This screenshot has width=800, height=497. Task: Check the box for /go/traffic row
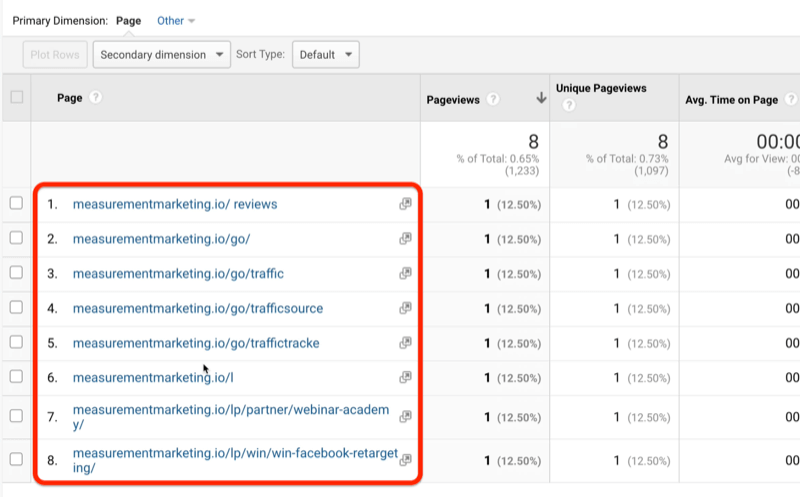[16, 272]
